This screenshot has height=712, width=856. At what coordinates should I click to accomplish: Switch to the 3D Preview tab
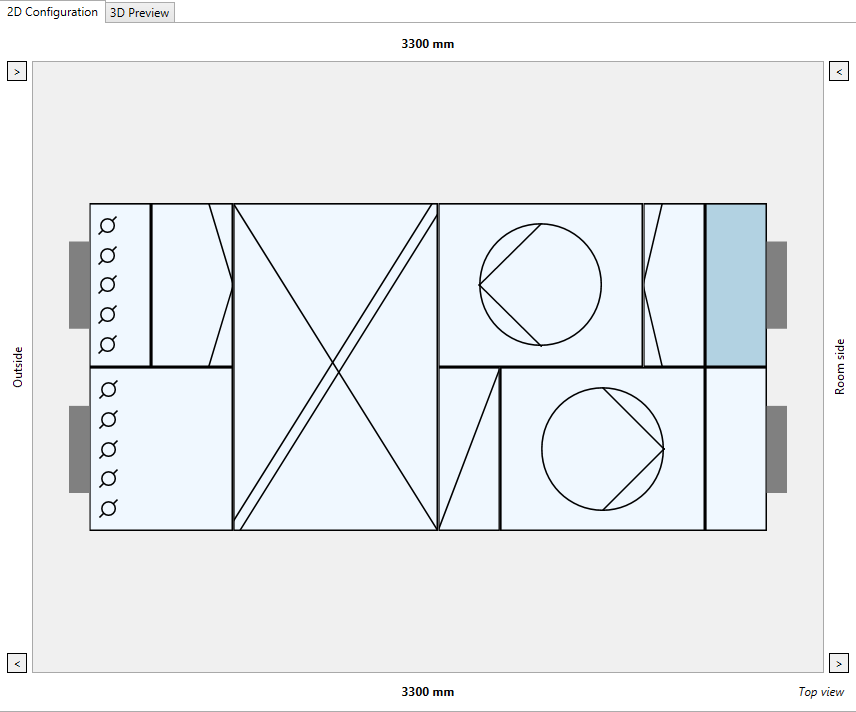click(140, 13)
